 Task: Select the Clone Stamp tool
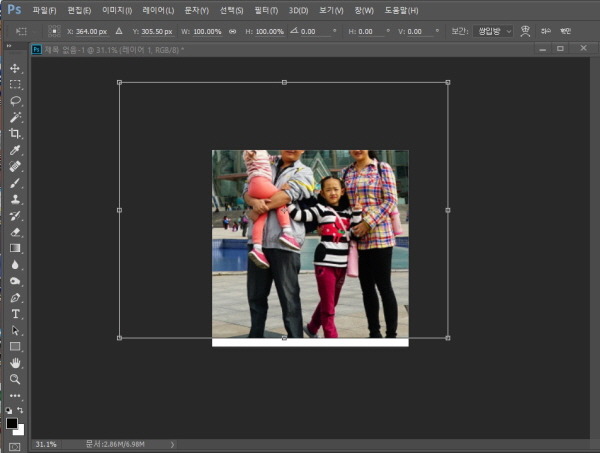(15, 199)
